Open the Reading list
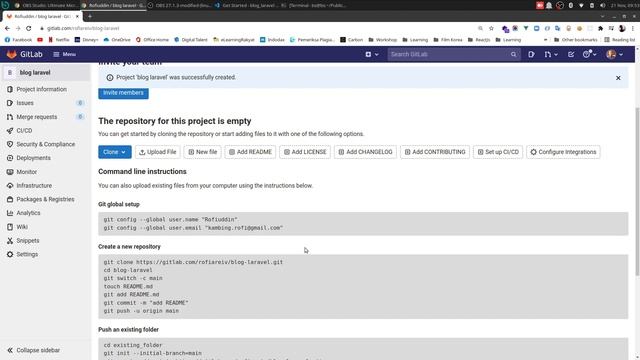The image size is (640, 360). point(619,40)
